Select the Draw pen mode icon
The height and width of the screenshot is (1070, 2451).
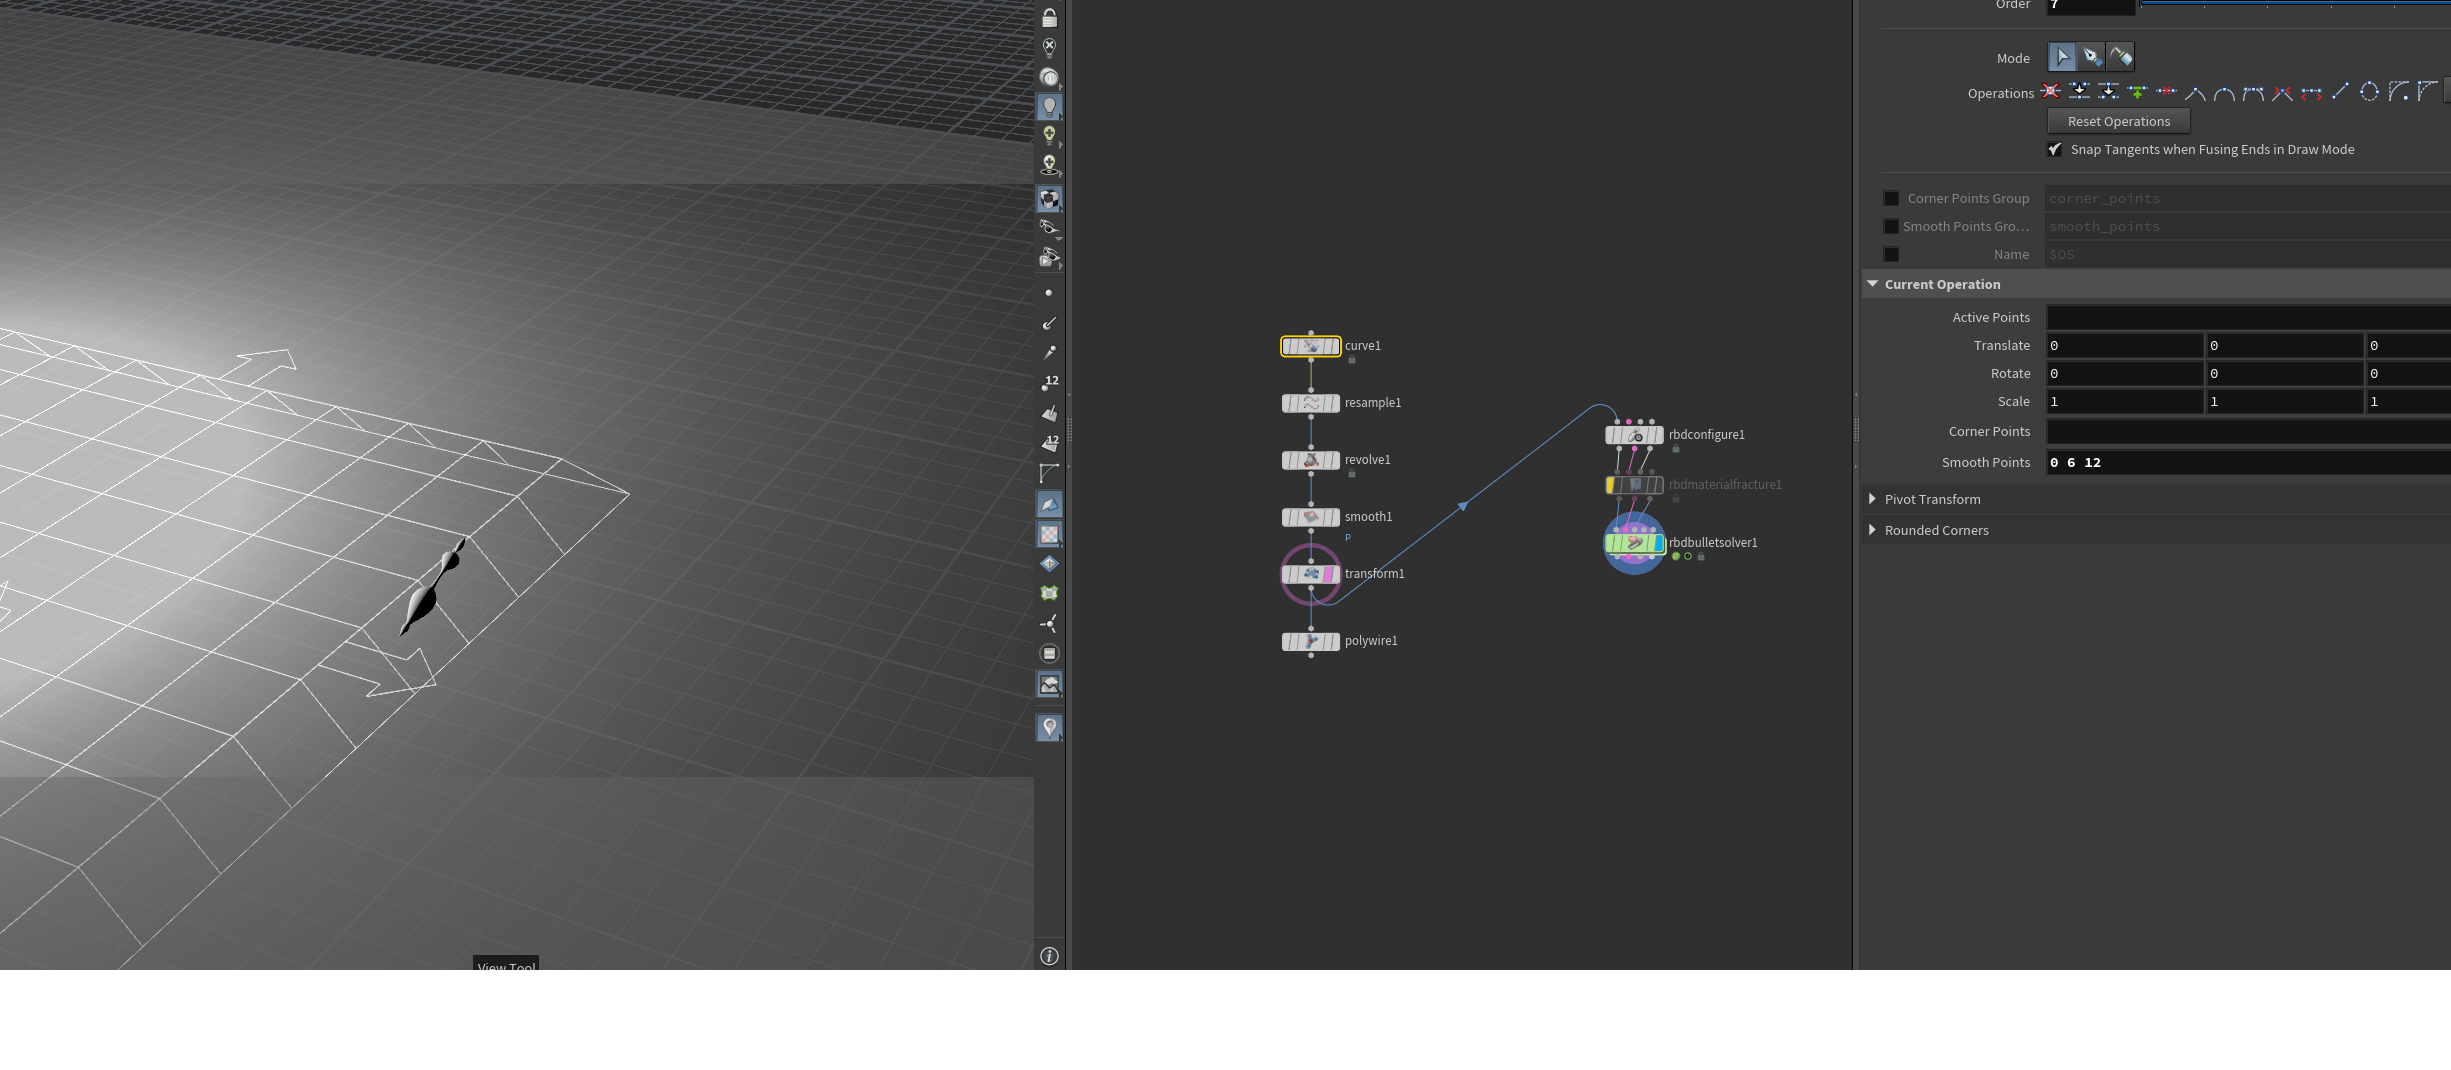click(x=2091, y=57)
